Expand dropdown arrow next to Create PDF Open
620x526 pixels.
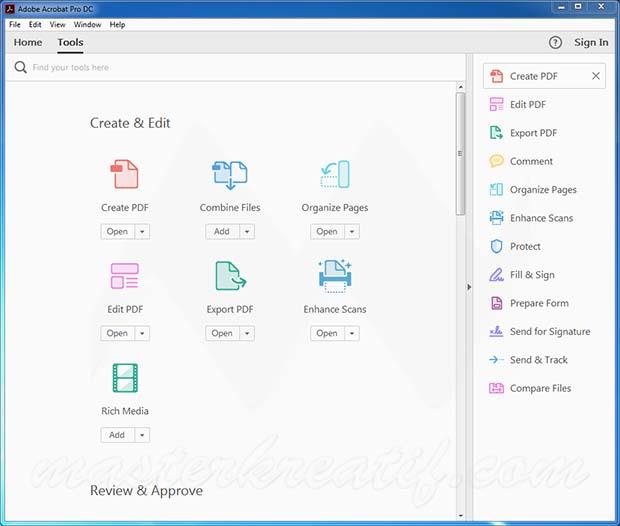pos(142,231)
